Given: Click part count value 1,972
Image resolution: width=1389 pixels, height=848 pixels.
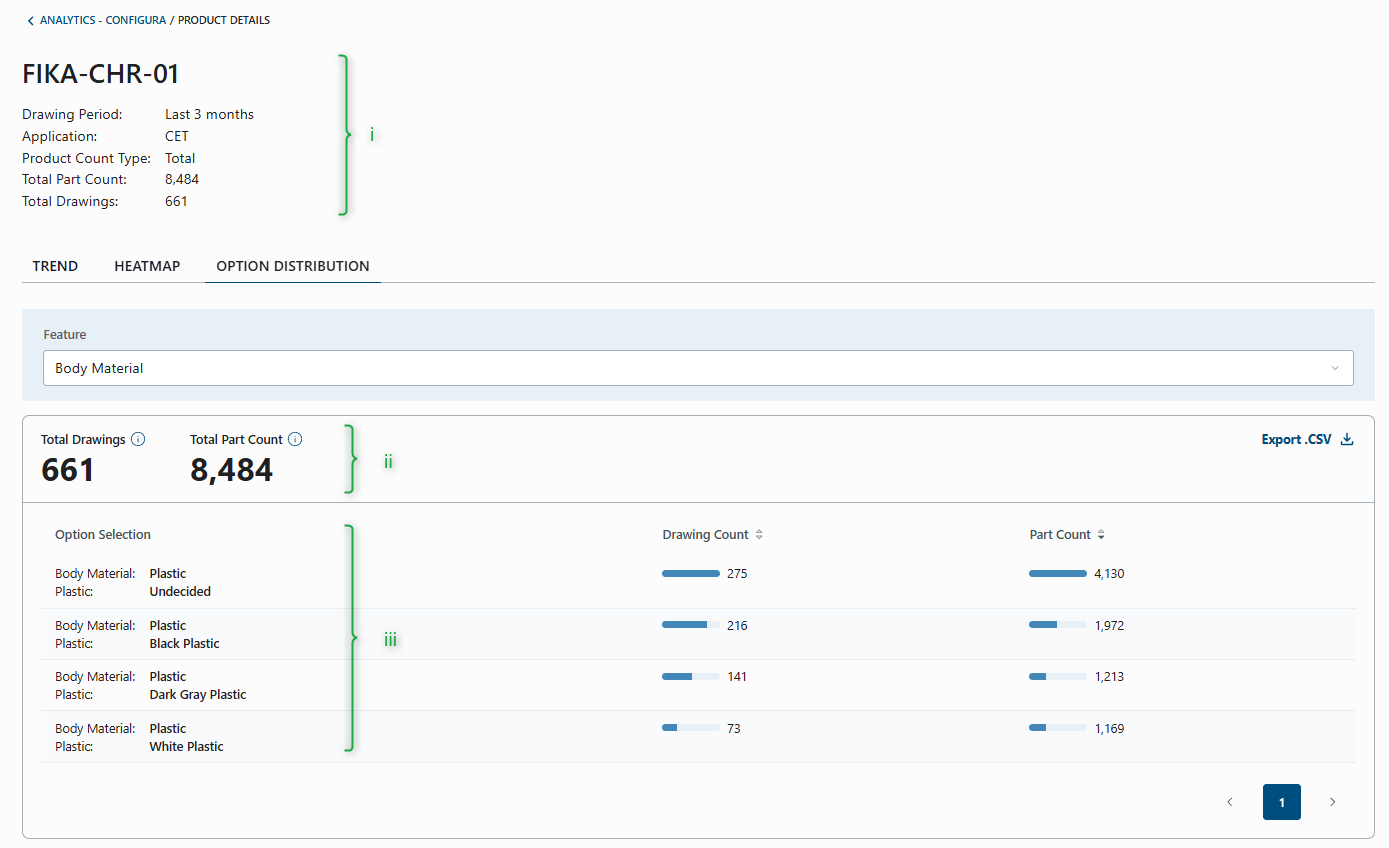Looking at the screenshot, I should click(1109, 626).
